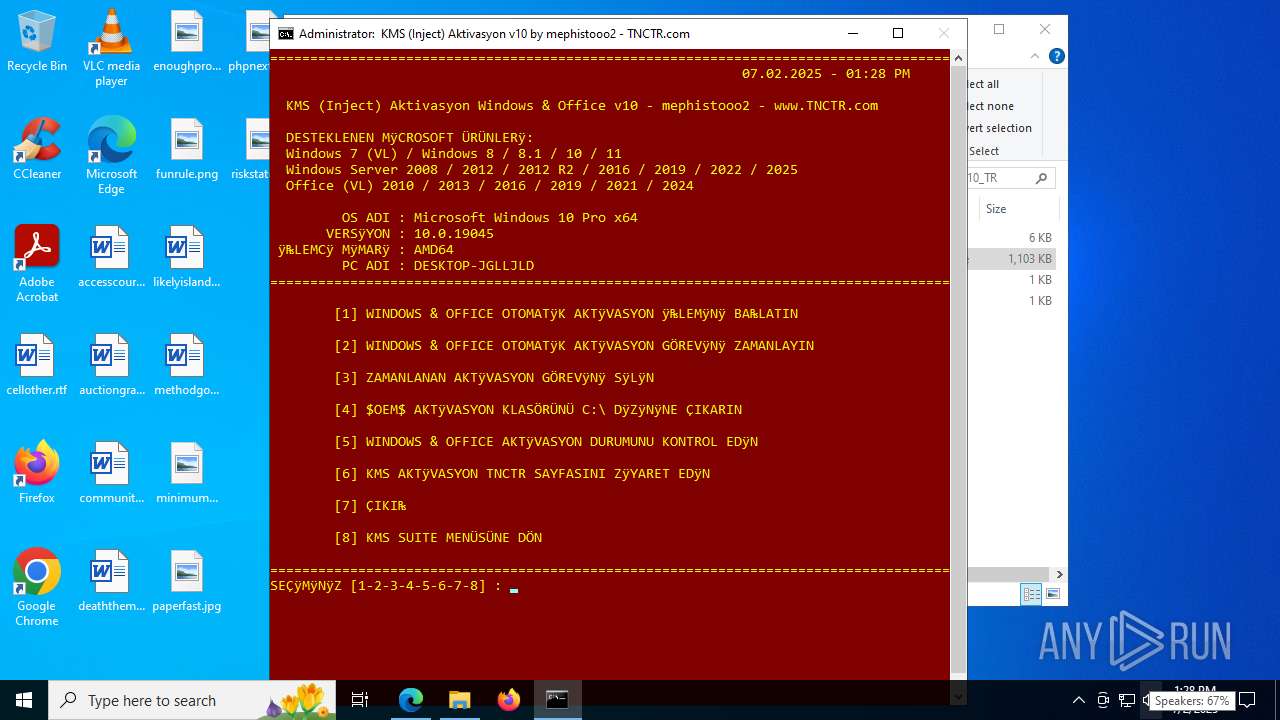Open Task View from the taskbar
Viewport: 1280px width, 720px height.
point(360,700)
